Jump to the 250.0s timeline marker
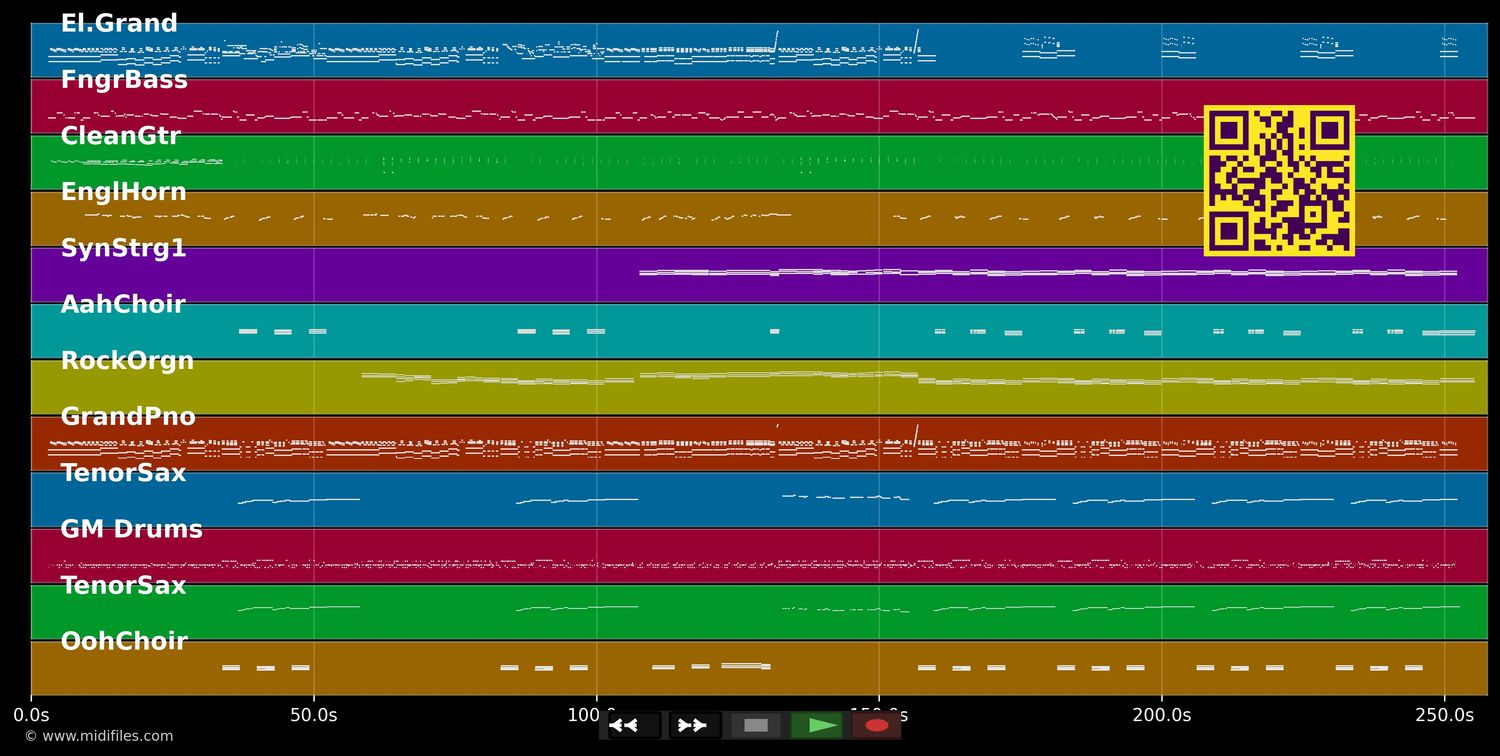 [1444, 715]
